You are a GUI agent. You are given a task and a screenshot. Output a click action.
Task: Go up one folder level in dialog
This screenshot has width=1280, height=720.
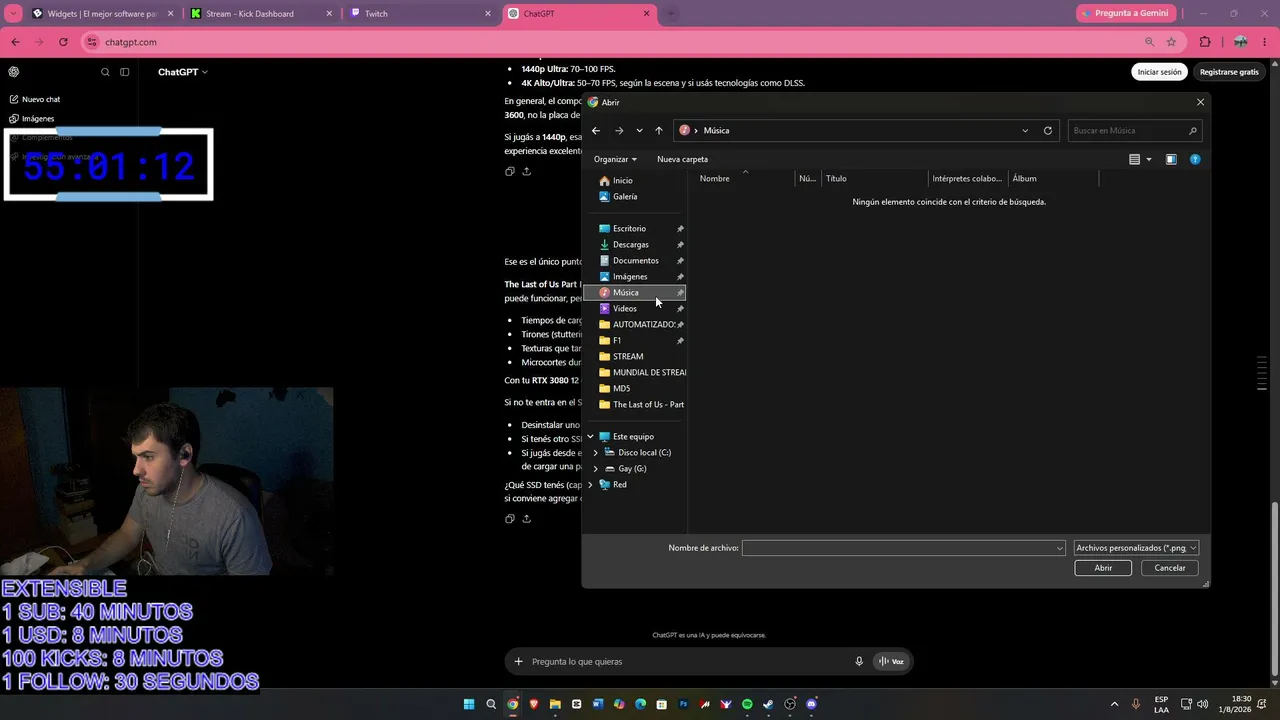[x=659, y=131]
